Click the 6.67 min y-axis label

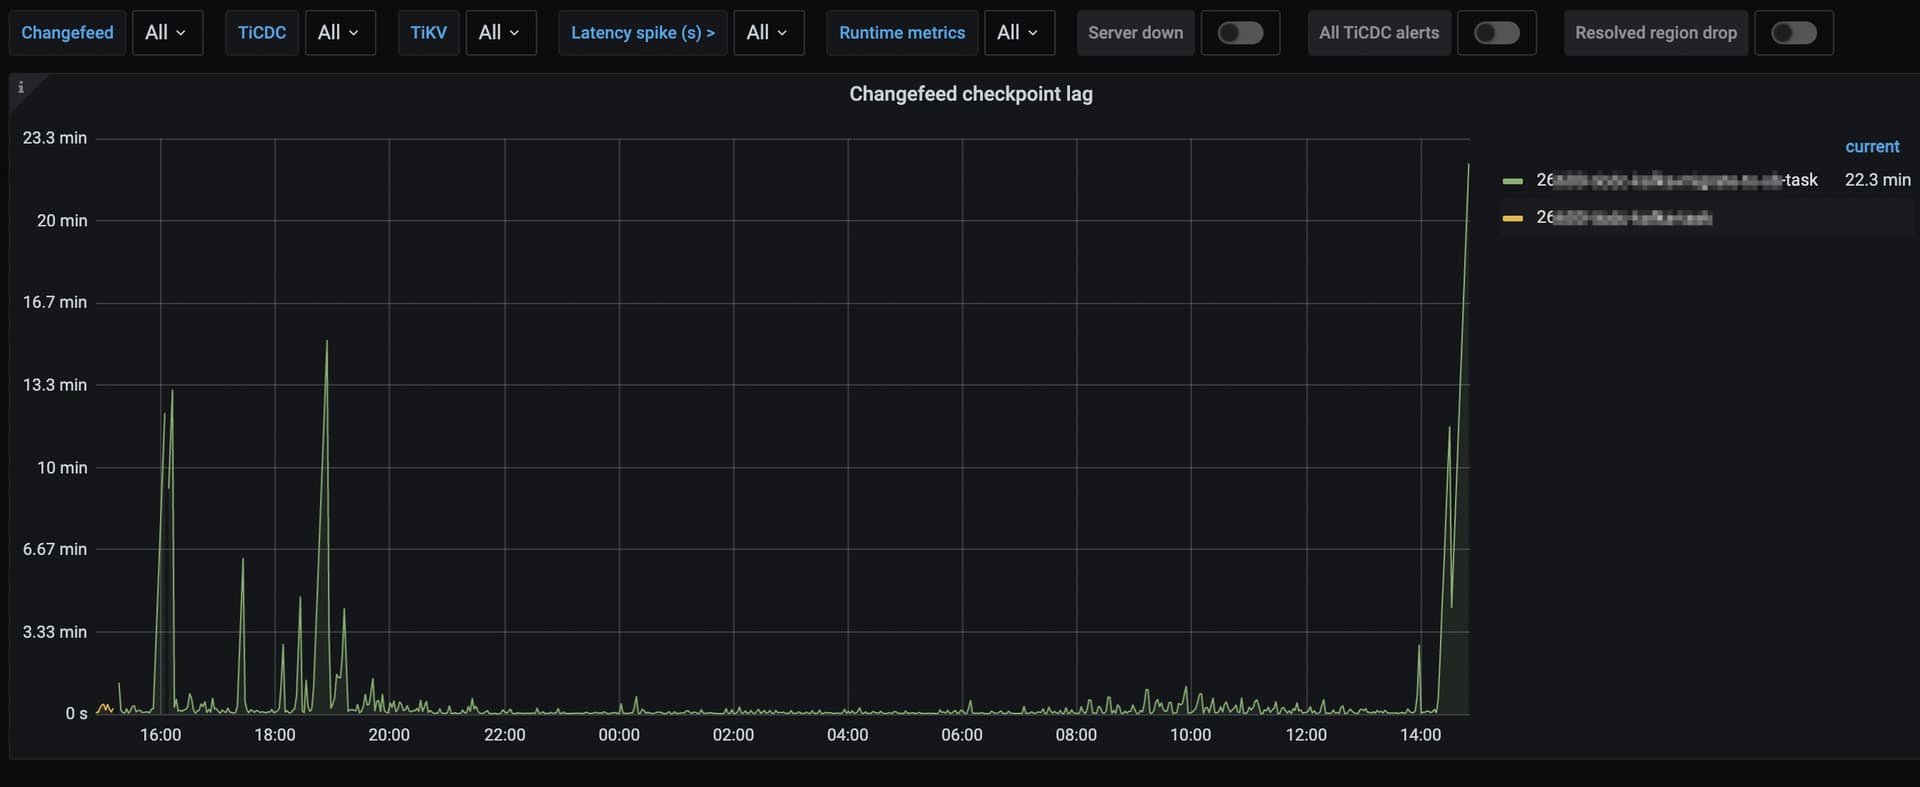pos(55,549)
